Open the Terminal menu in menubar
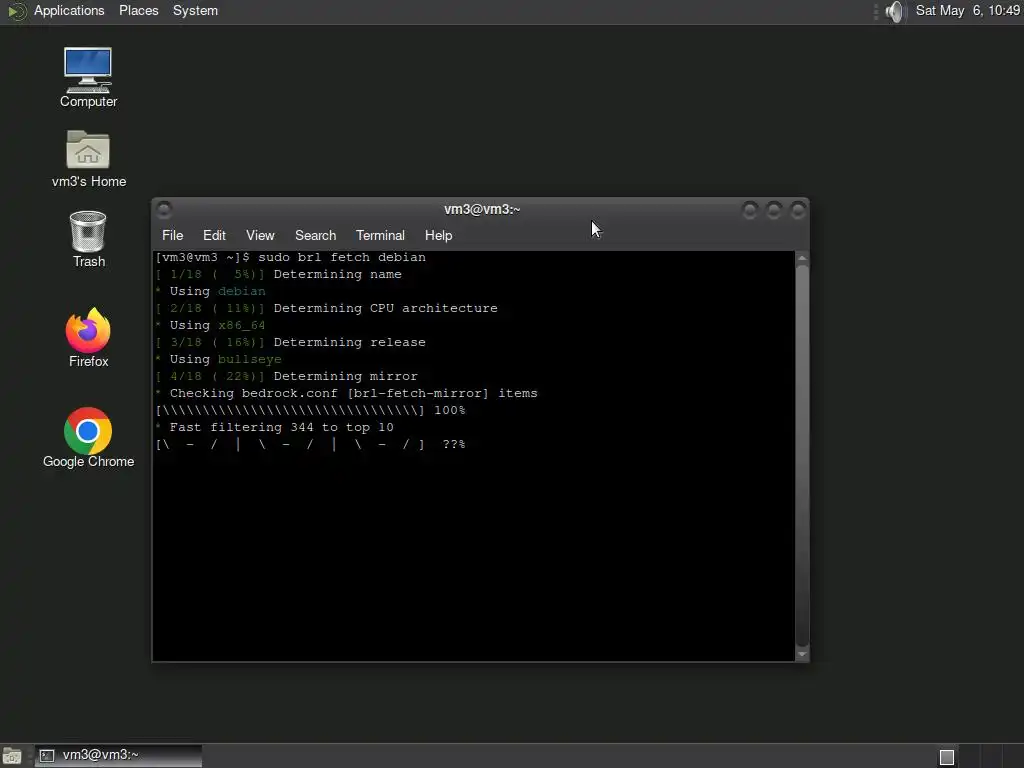This screenshot has width=1024, height=768. pos(380,236)
